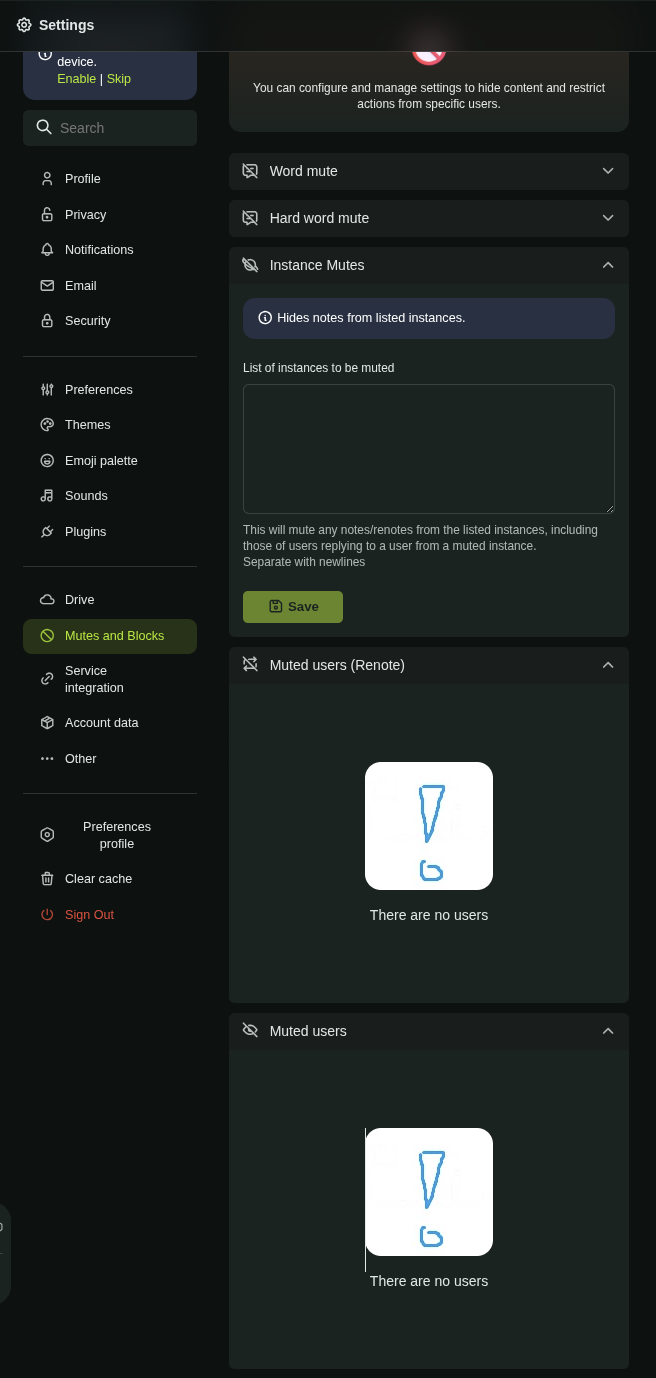
Task: Open the Privacy settings page
Action: click(x=85, y=215)
